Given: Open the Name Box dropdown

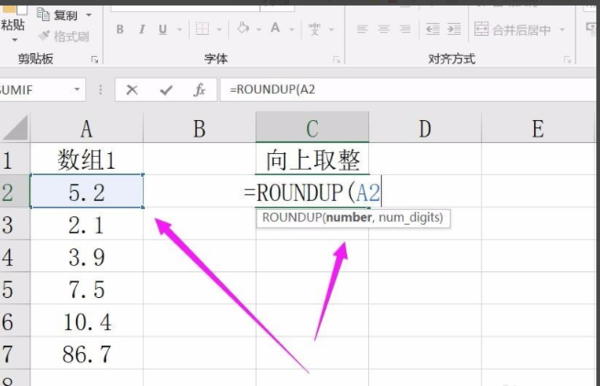Looking at the screenshot, I should 77,90.
